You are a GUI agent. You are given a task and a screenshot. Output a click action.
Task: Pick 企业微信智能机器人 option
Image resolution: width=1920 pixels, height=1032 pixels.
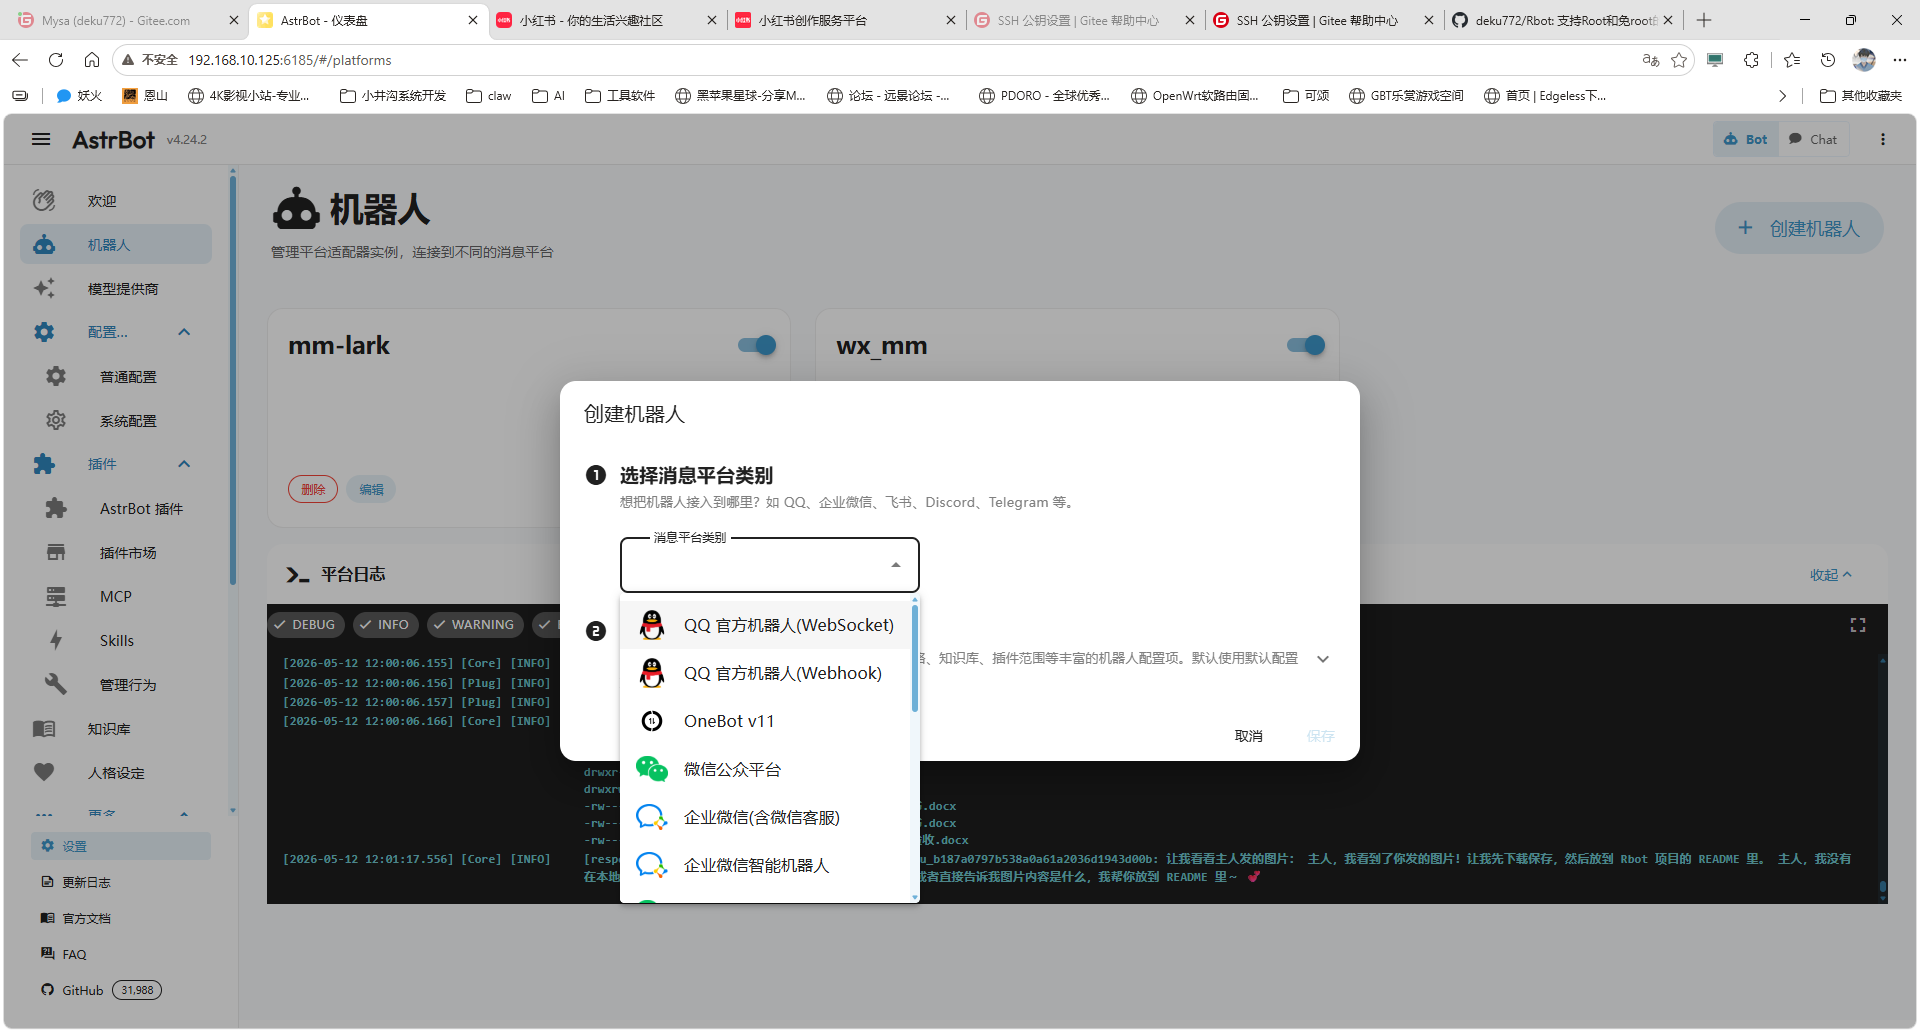coord(766,865)
